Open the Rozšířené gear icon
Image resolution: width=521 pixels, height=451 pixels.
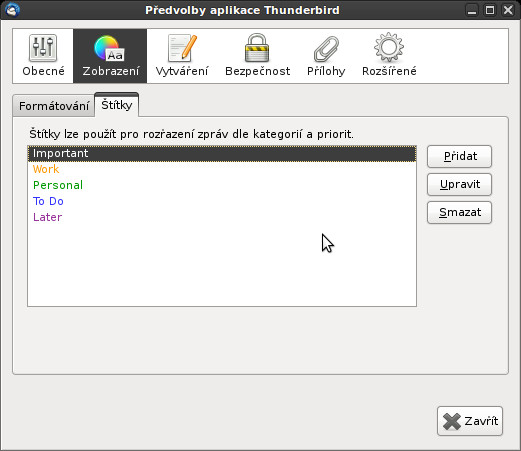(389, 47)
